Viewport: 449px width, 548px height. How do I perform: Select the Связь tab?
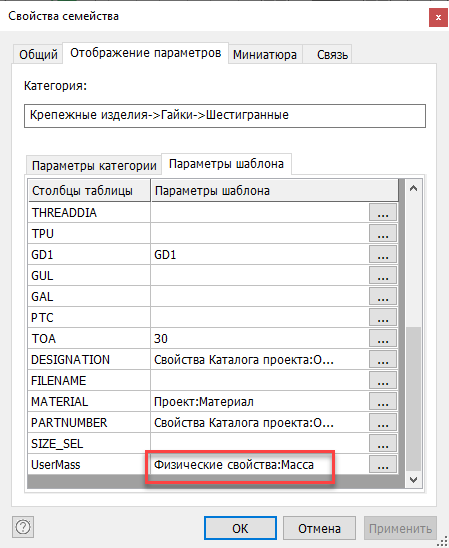(x=332, y=55)
